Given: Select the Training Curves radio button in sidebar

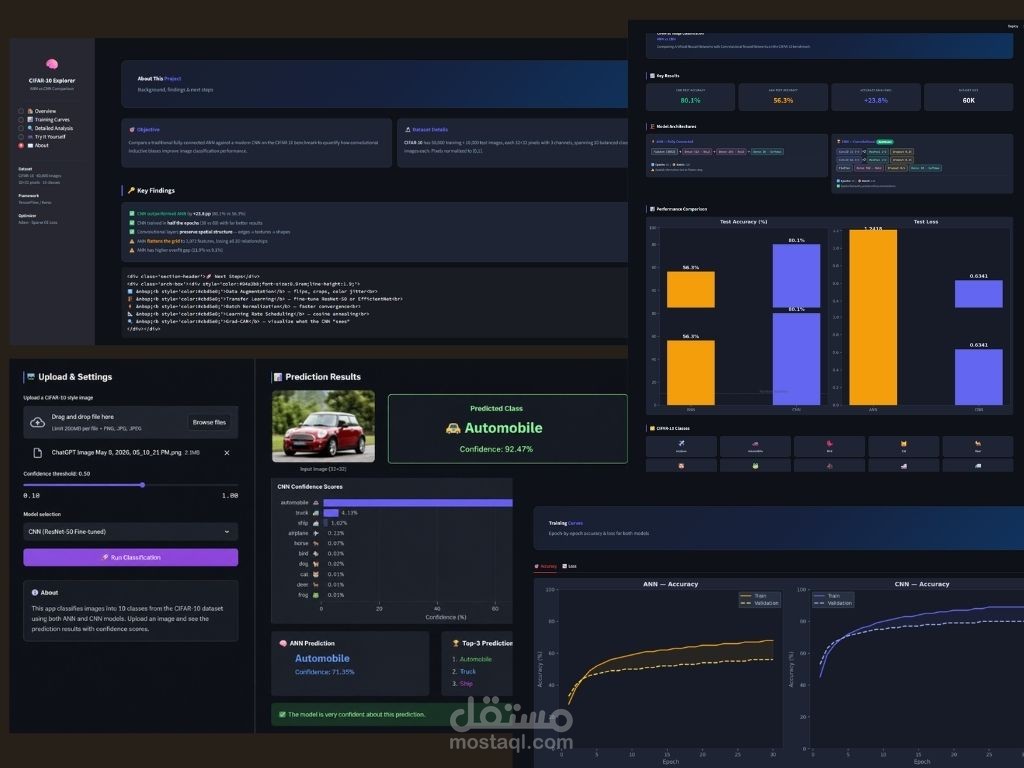Looking at the screenshot, I should pyautogui.click(x=21, y=120).
